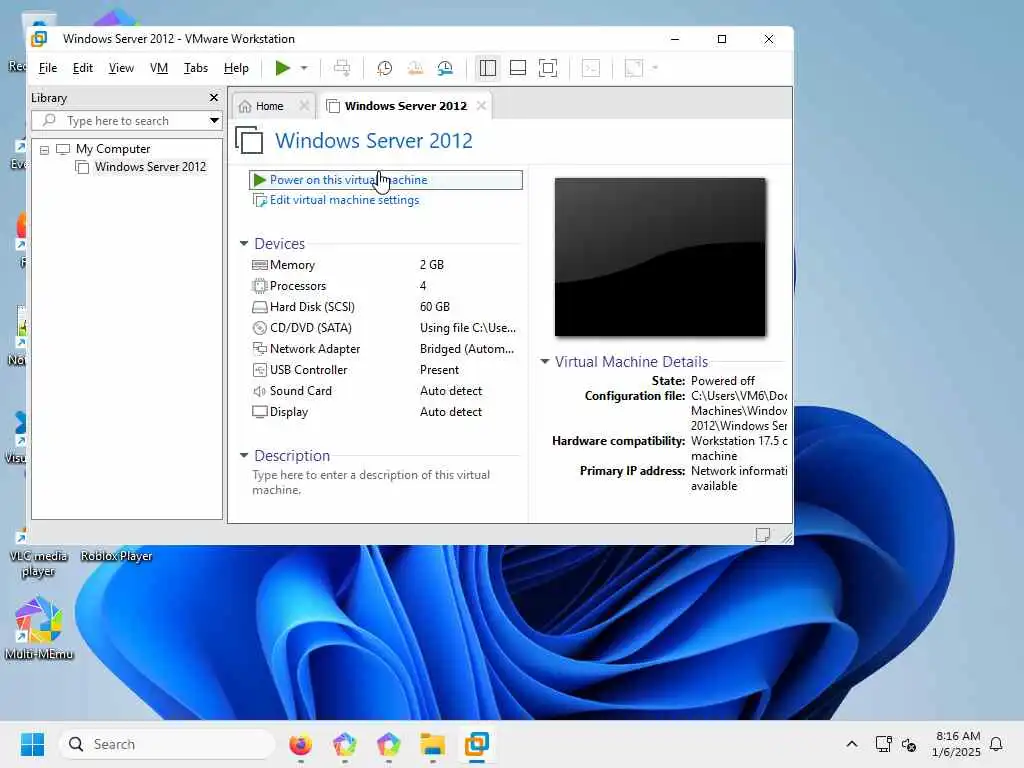
Task: Click the network tray icon
Action: click(x=883, y=744)
